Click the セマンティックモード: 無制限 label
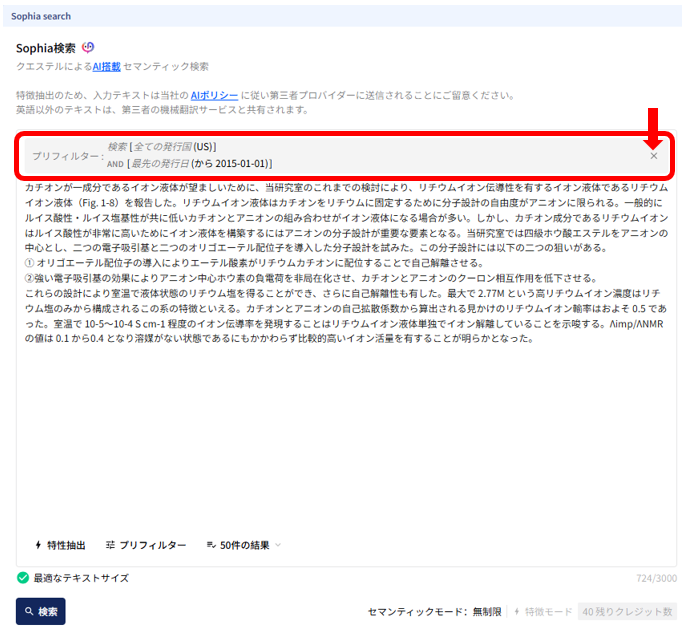This screenshot has height=634, width=699. tap(435, 612)
